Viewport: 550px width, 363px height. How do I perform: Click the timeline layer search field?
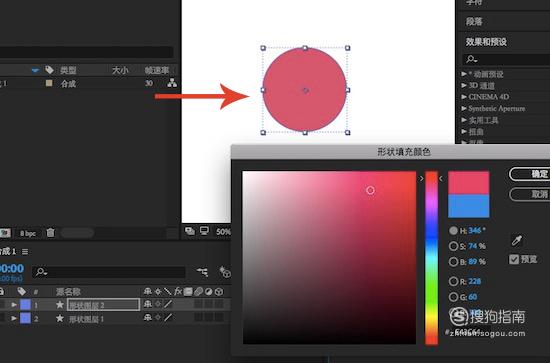point(109,272)
